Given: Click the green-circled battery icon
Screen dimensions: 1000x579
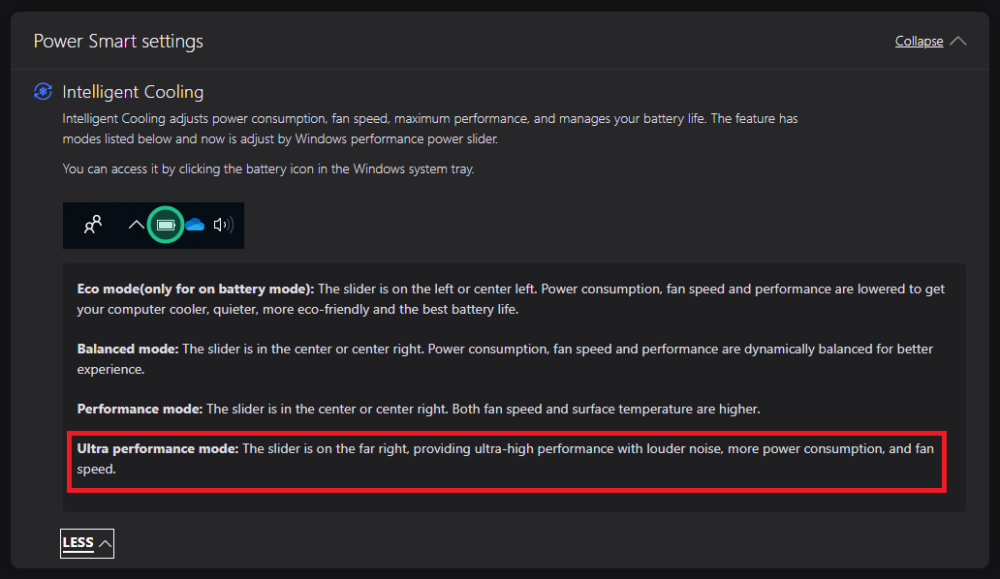Looking at the screenshot, I should pyautogui.click(x=166, y=226).
